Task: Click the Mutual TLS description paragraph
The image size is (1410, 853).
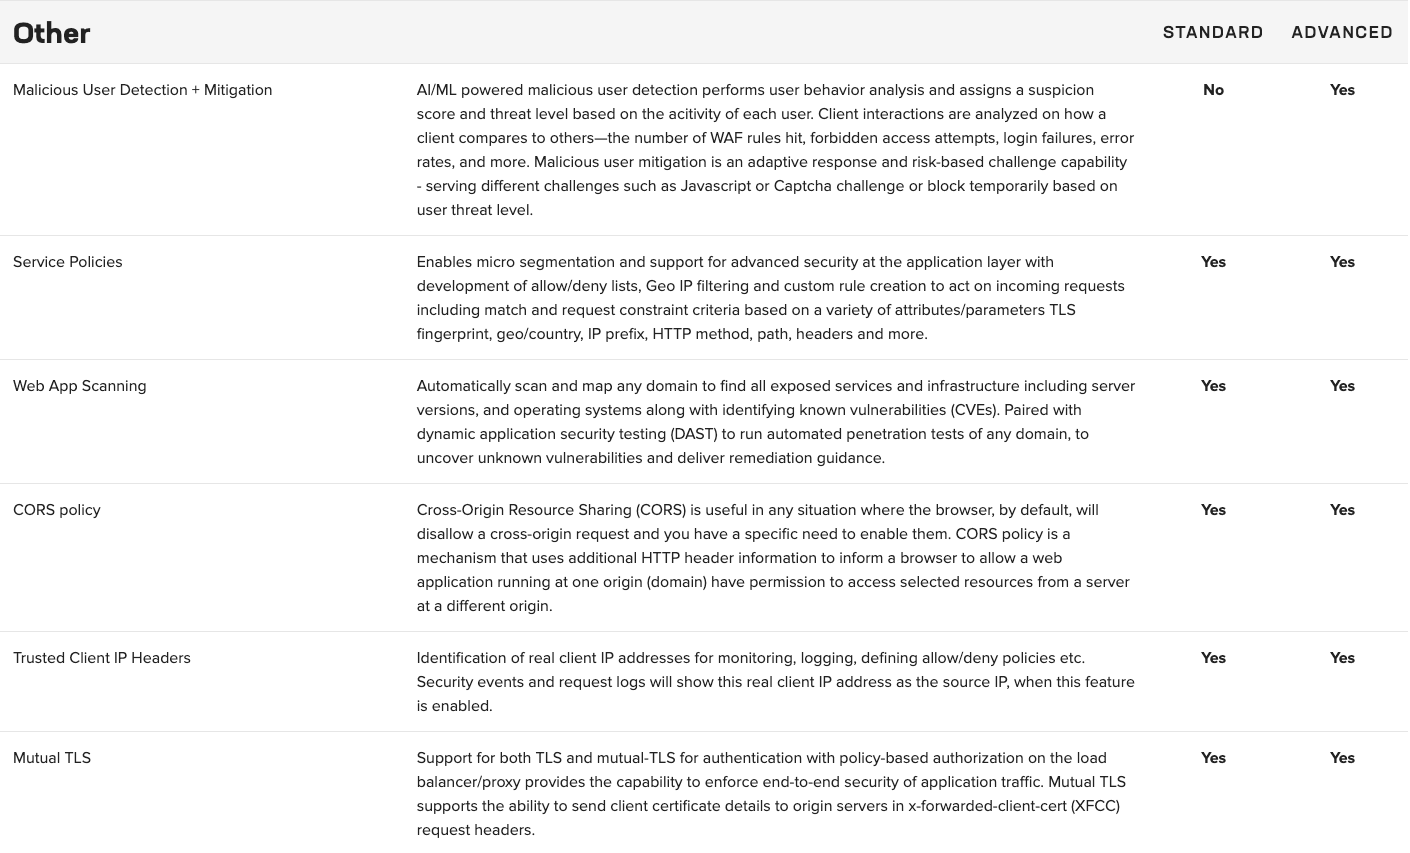Action: (x=770, y=794)
